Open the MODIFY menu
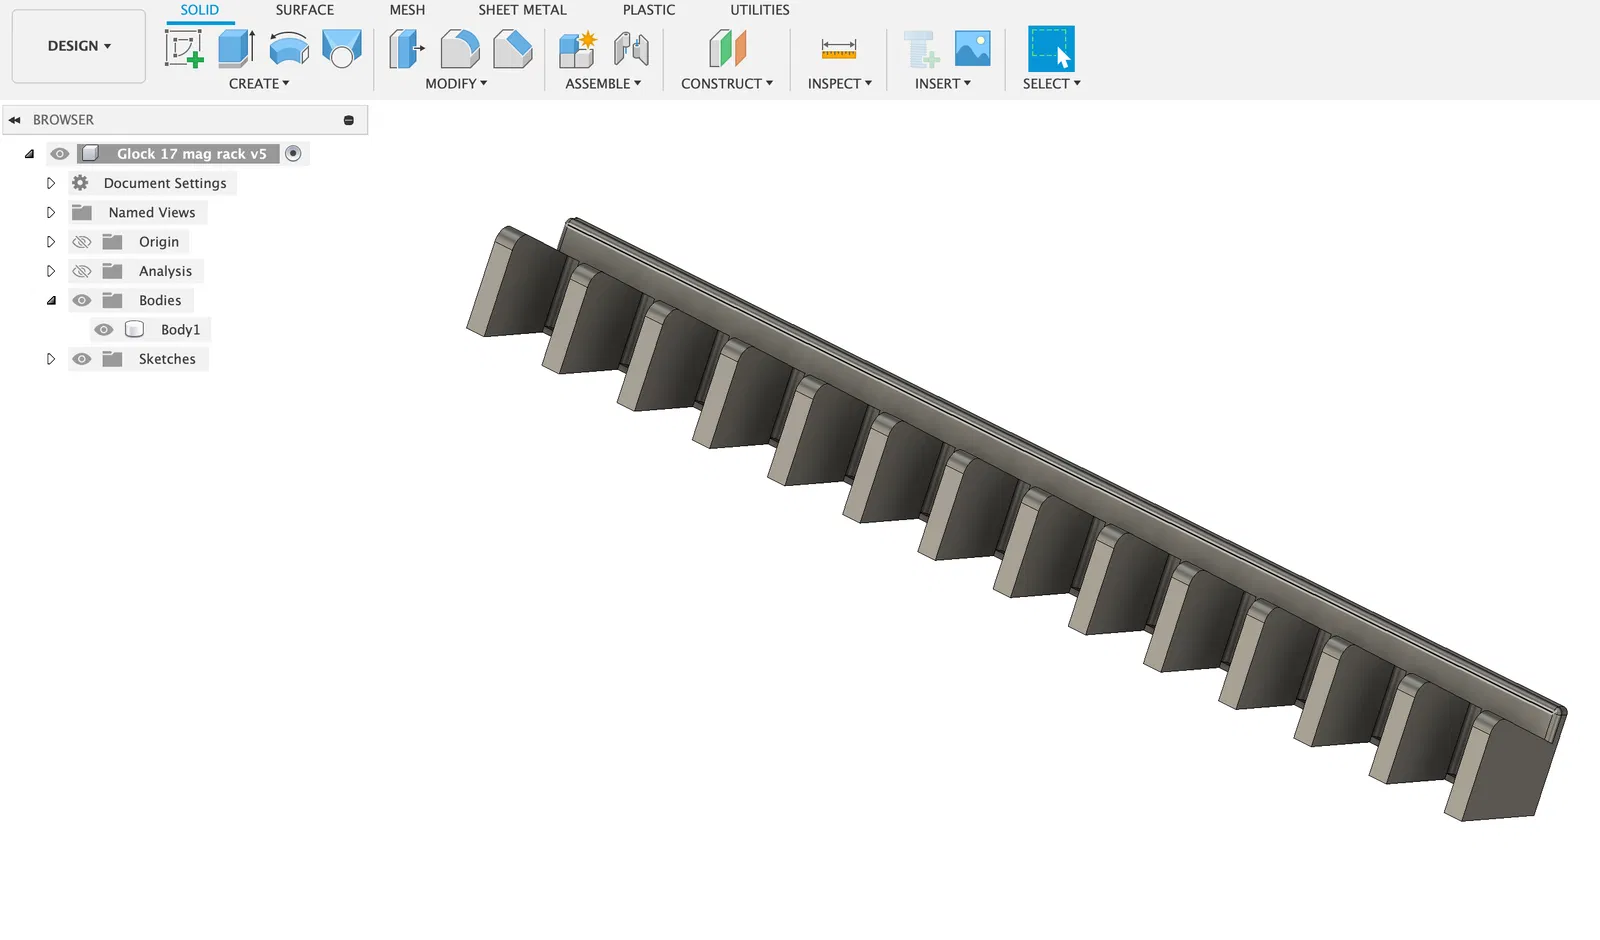The height and width of the screenshot is (940, 1600). pyautogui.click(x=456, y=84)
